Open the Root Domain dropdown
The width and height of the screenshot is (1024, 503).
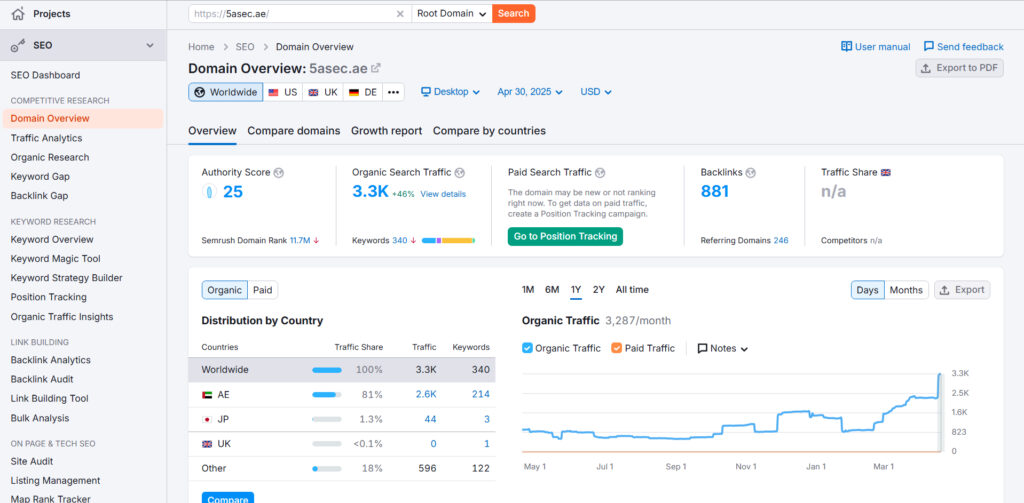[x=452, y=14]
